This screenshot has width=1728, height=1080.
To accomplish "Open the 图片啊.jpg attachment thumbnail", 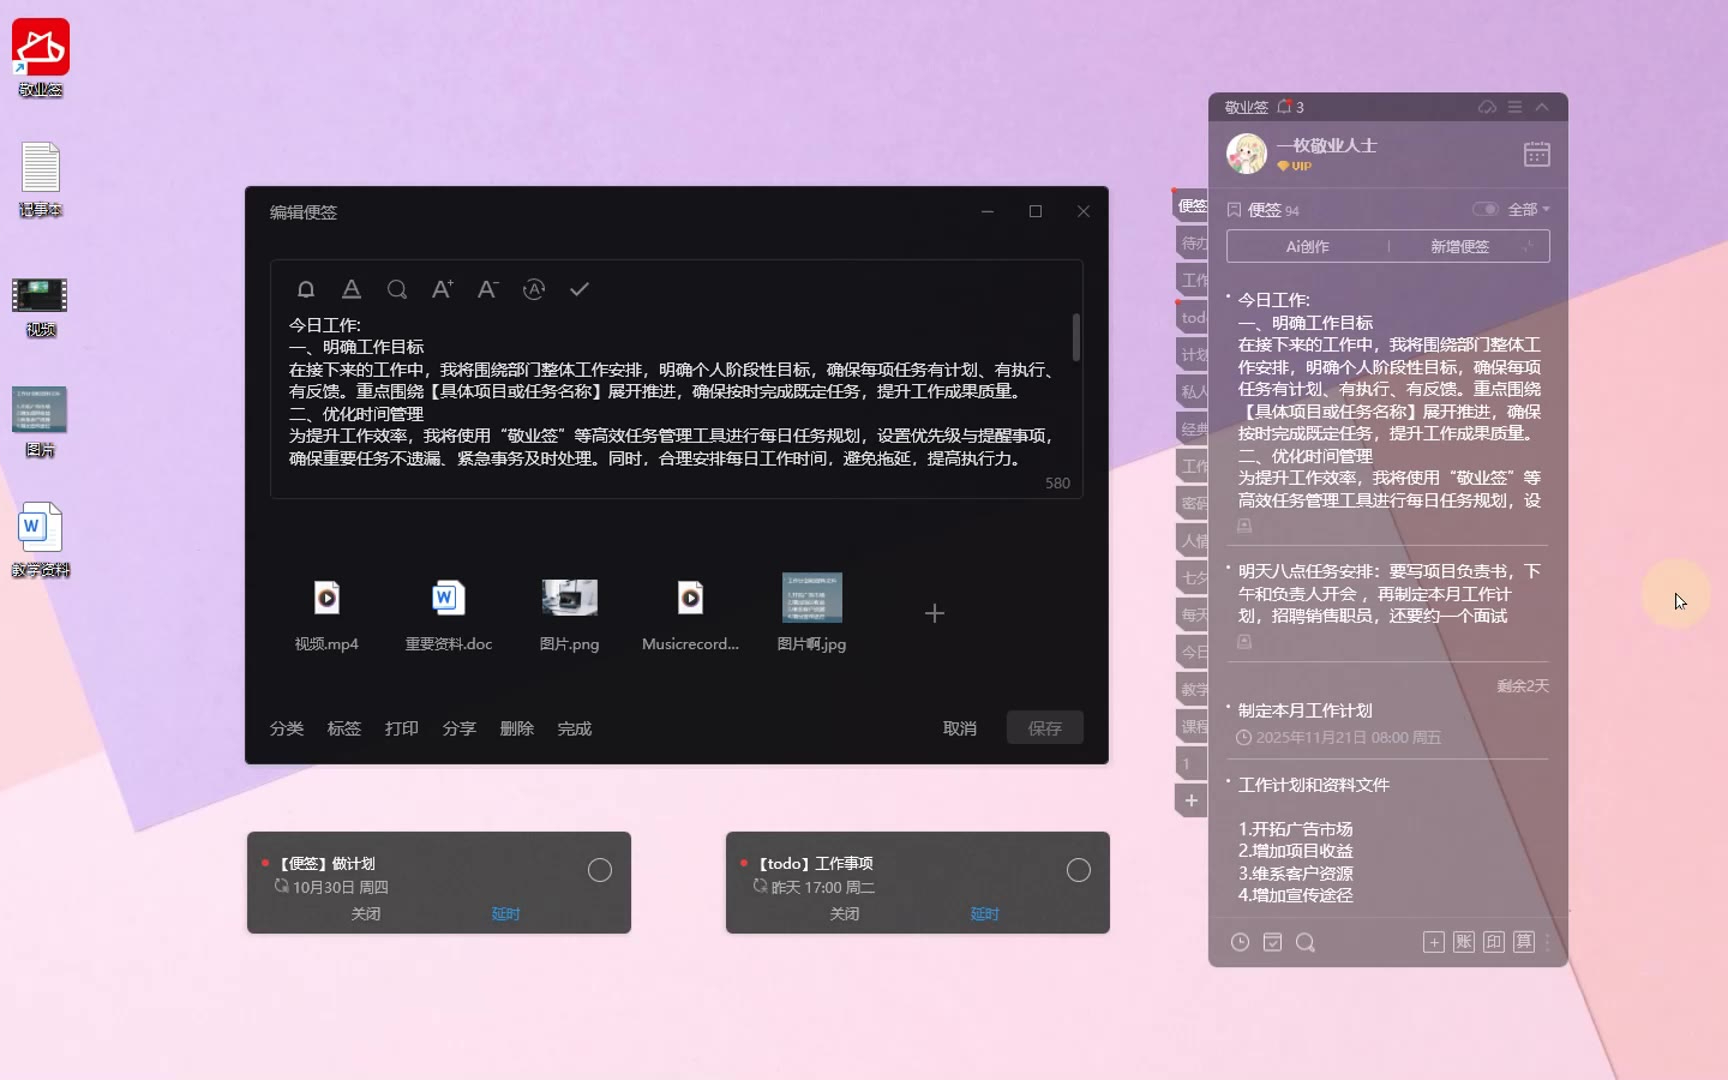I will pos(811,598).
